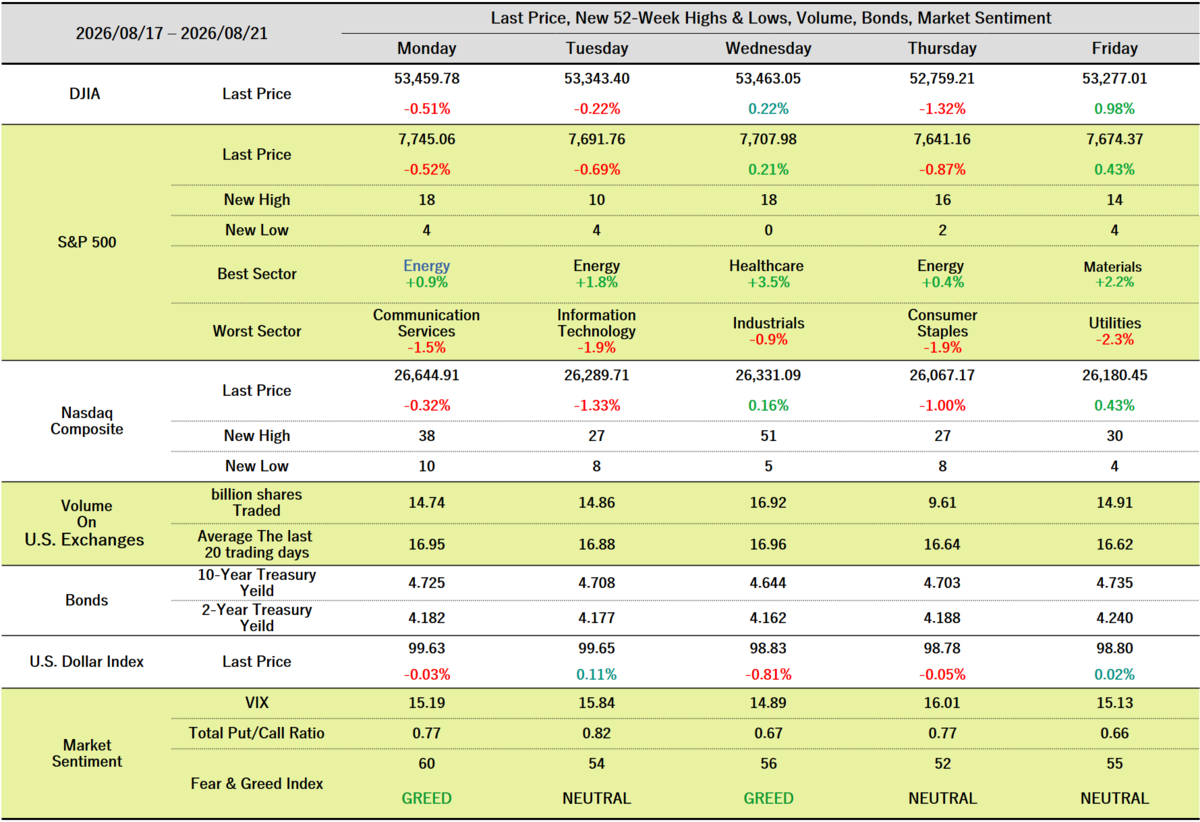Click the 2-Year Treasury Yeild label

pyautogui.click(x=257, y=618)
